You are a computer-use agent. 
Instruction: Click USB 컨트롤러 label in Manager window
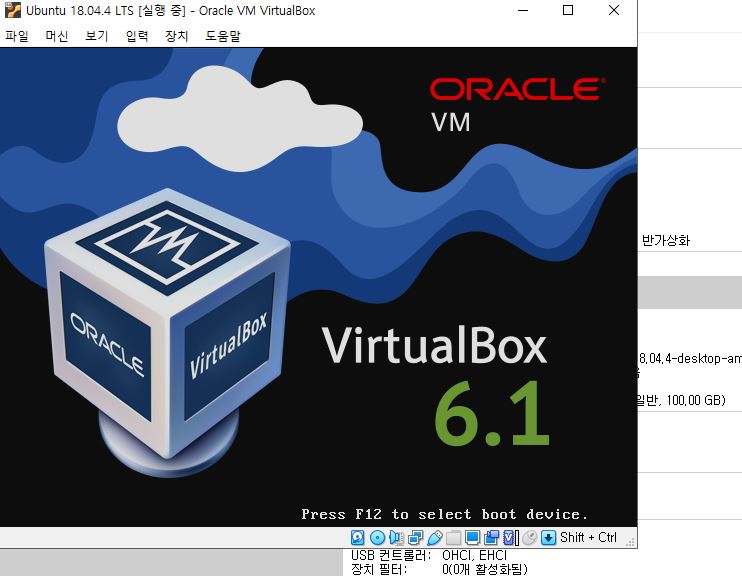391,555
